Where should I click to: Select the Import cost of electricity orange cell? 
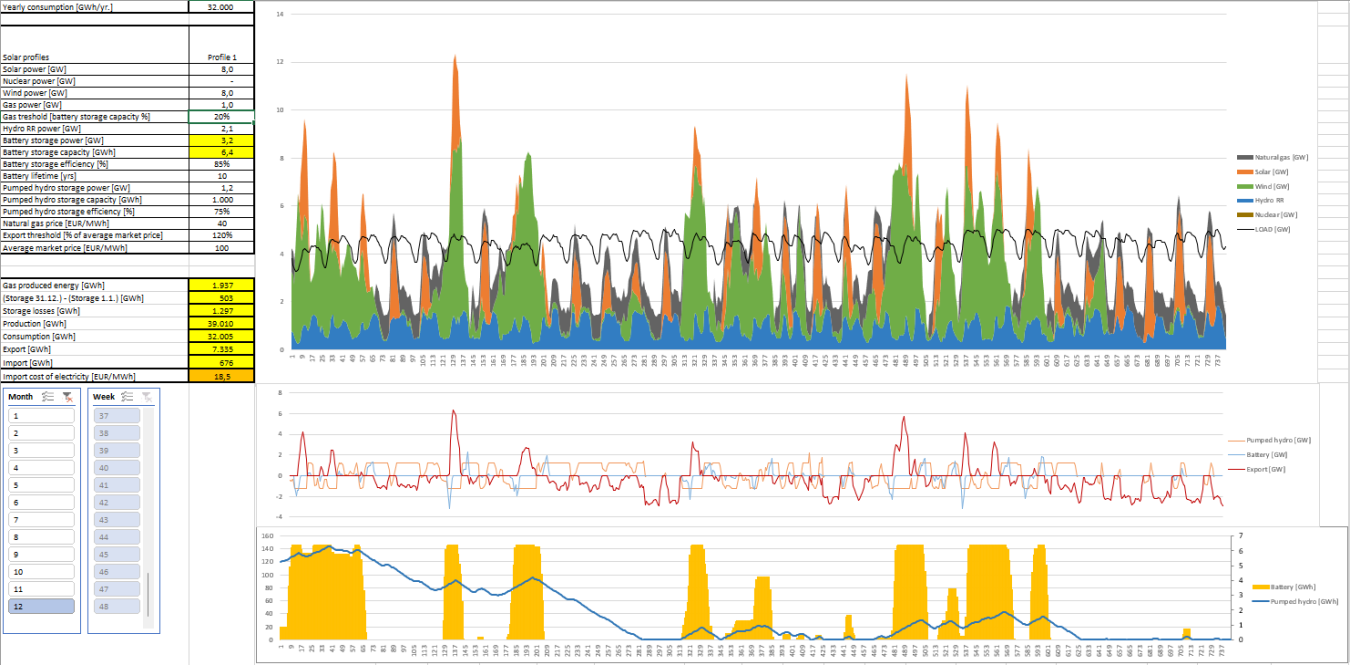[x=221, y=376]
